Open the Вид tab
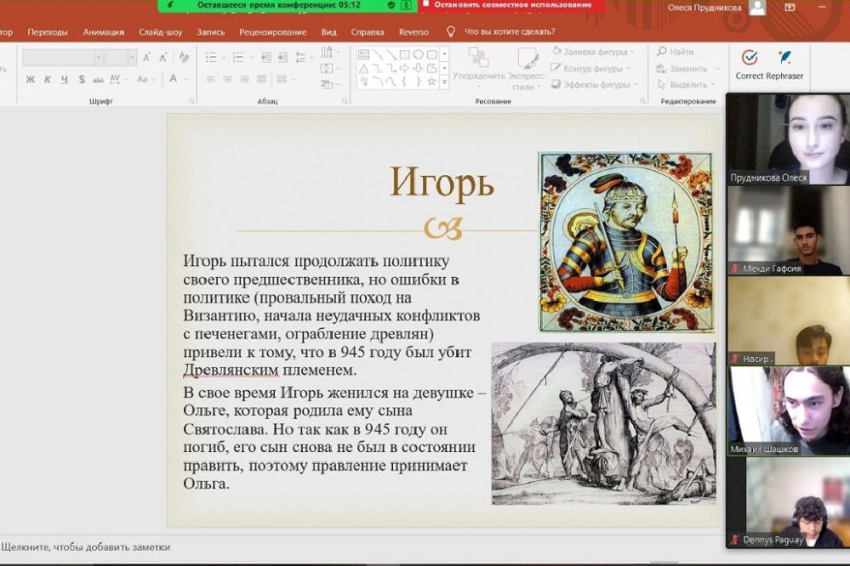 pos(329,32)
